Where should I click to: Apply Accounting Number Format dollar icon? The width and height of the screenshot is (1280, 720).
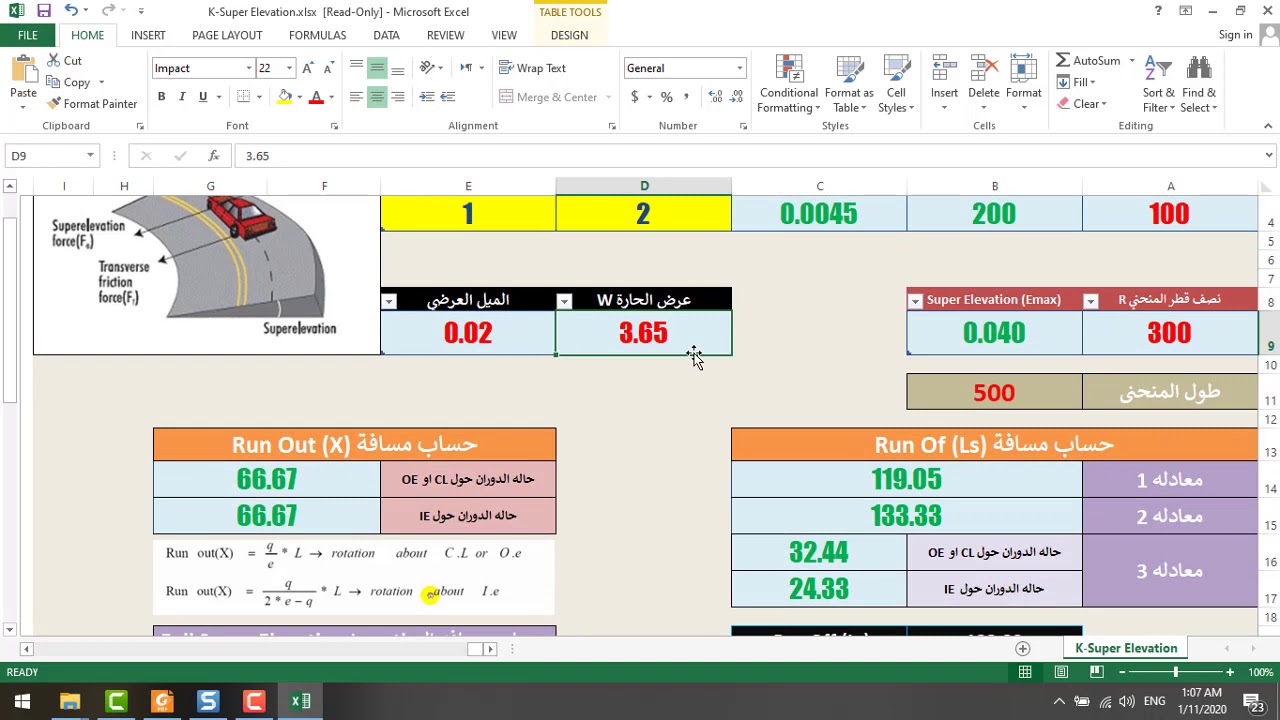click(634, 97)
